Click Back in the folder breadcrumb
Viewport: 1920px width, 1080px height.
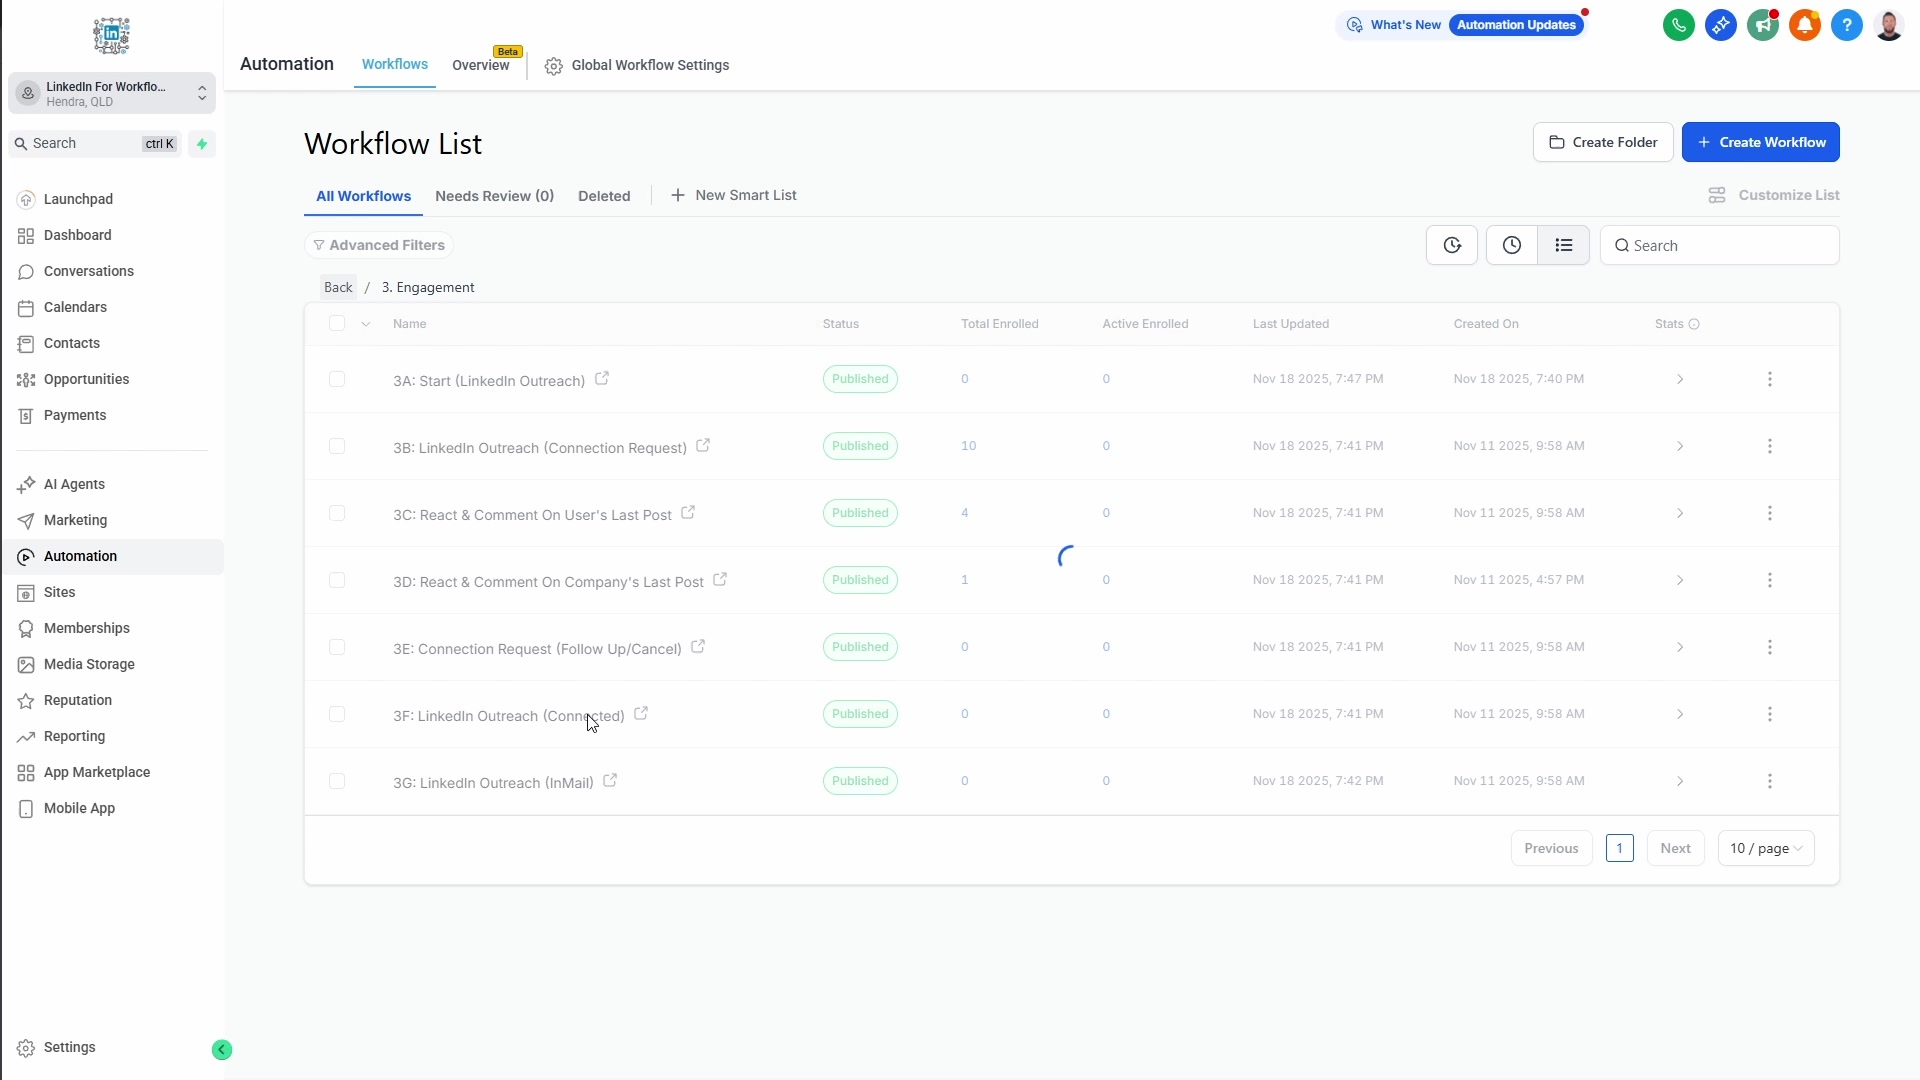[338, 287]
